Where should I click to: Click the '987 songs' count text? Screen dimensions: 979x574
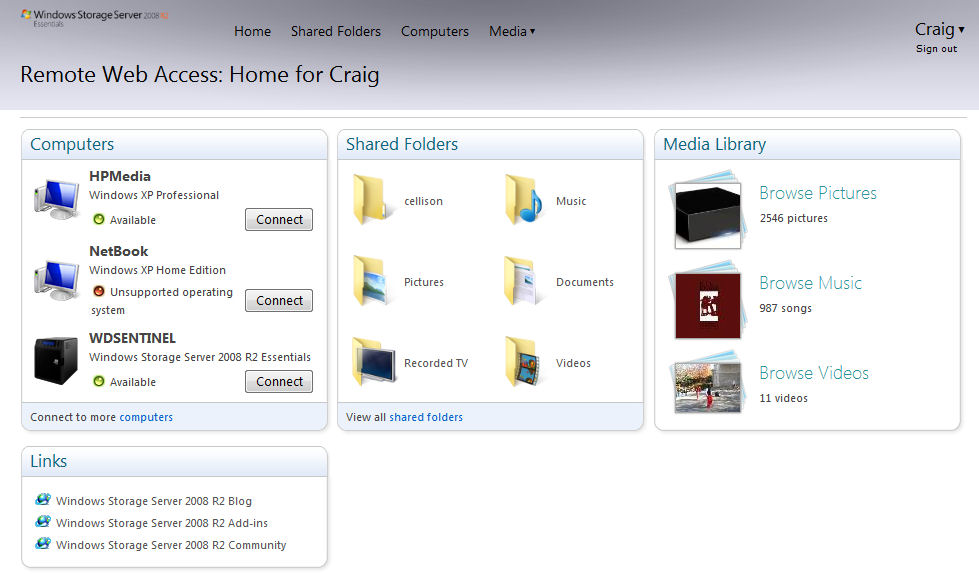[785, 308]
